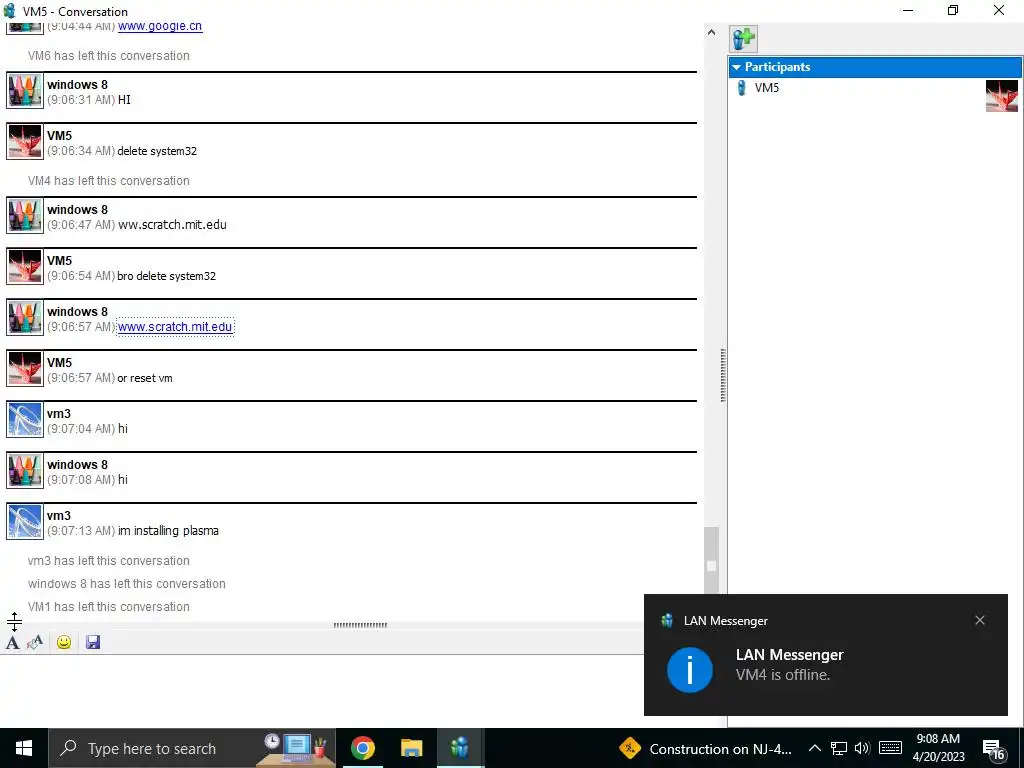Screen dimensions: 1024x768
Task: Click 'windows 8 has left this conversation' notice
Action: click(127, 584)
